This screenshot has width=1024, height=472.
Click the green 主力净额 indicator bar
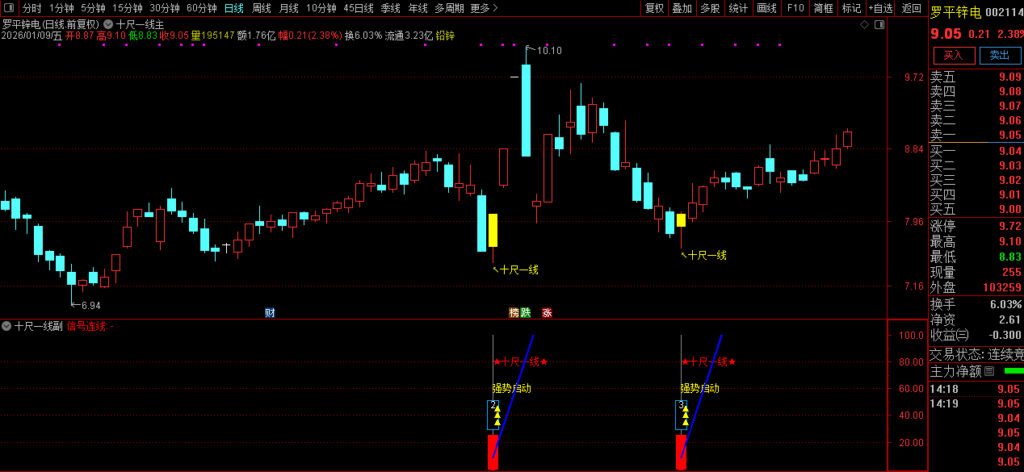pyautogui.click(x=1013, y=371)
